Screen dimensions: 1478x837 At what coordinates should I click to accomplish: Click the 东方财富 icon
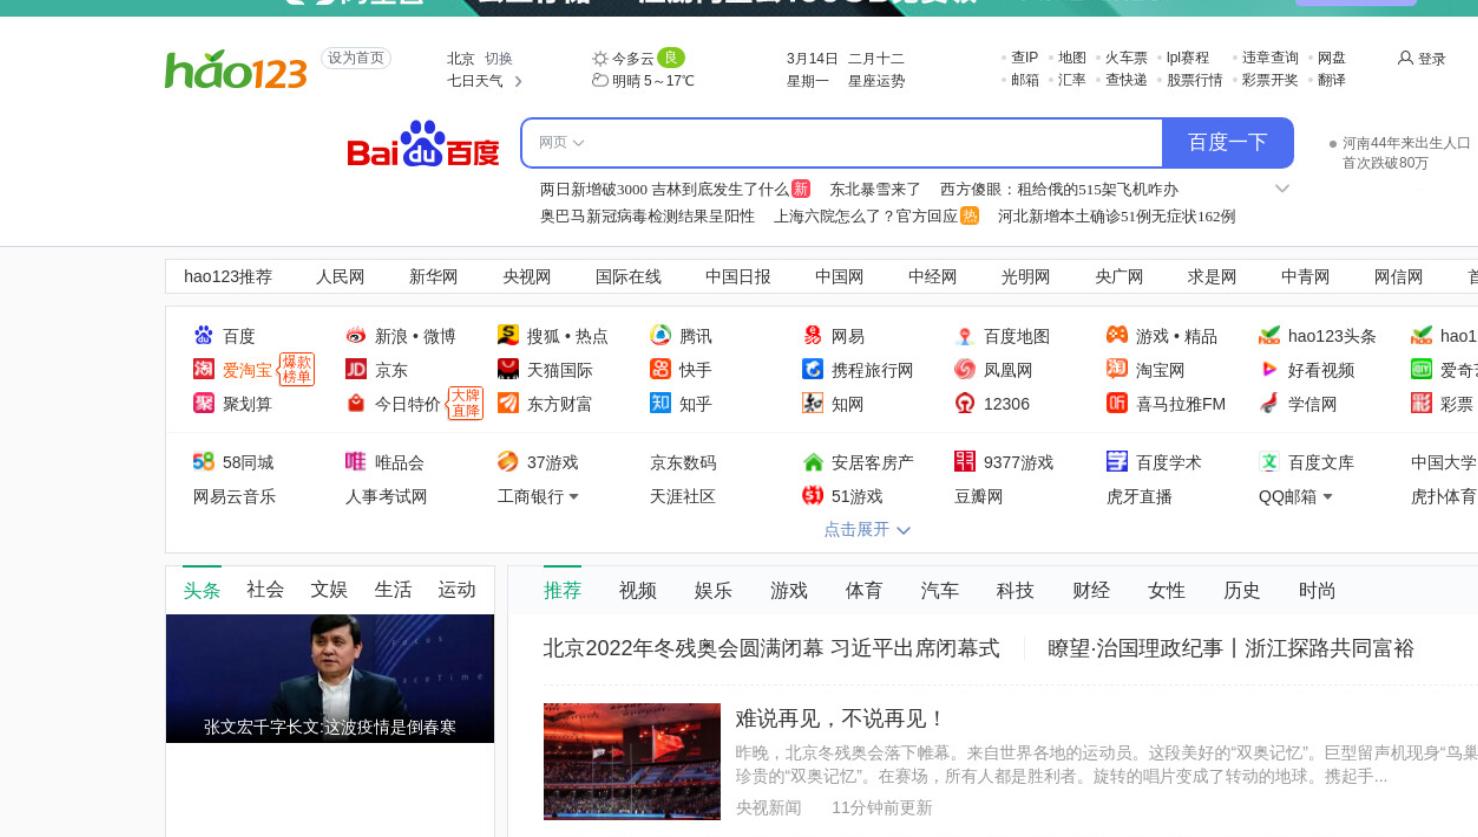point(508,403)
